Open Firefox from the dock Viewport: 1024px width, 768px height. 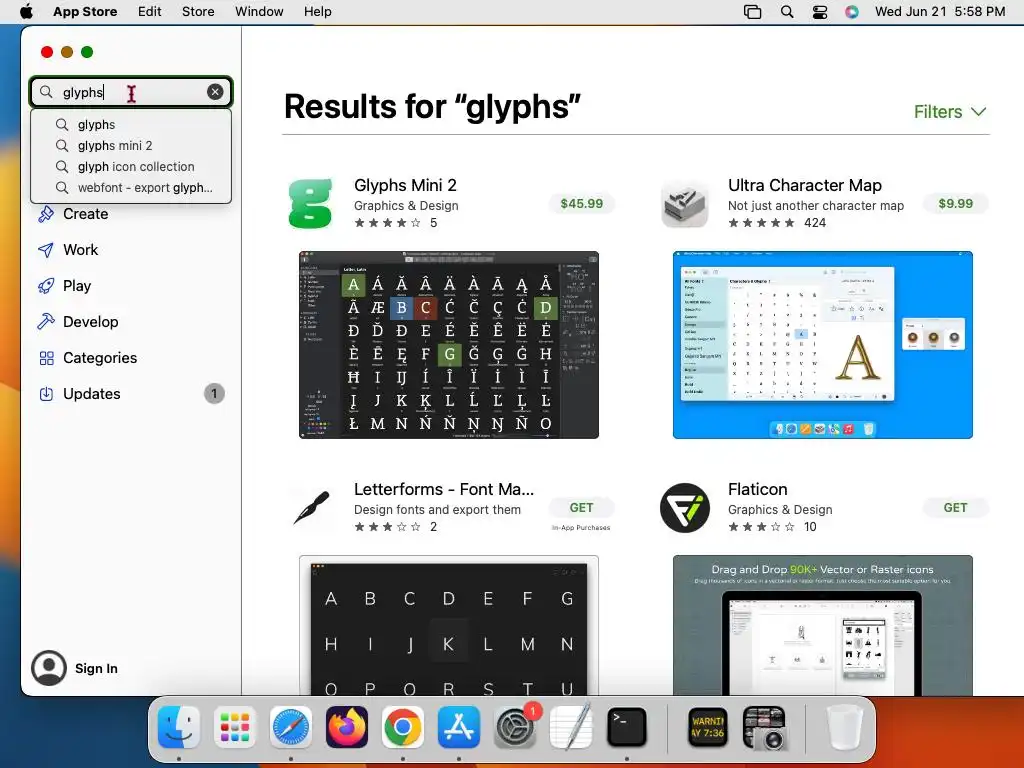click(347, 727)
